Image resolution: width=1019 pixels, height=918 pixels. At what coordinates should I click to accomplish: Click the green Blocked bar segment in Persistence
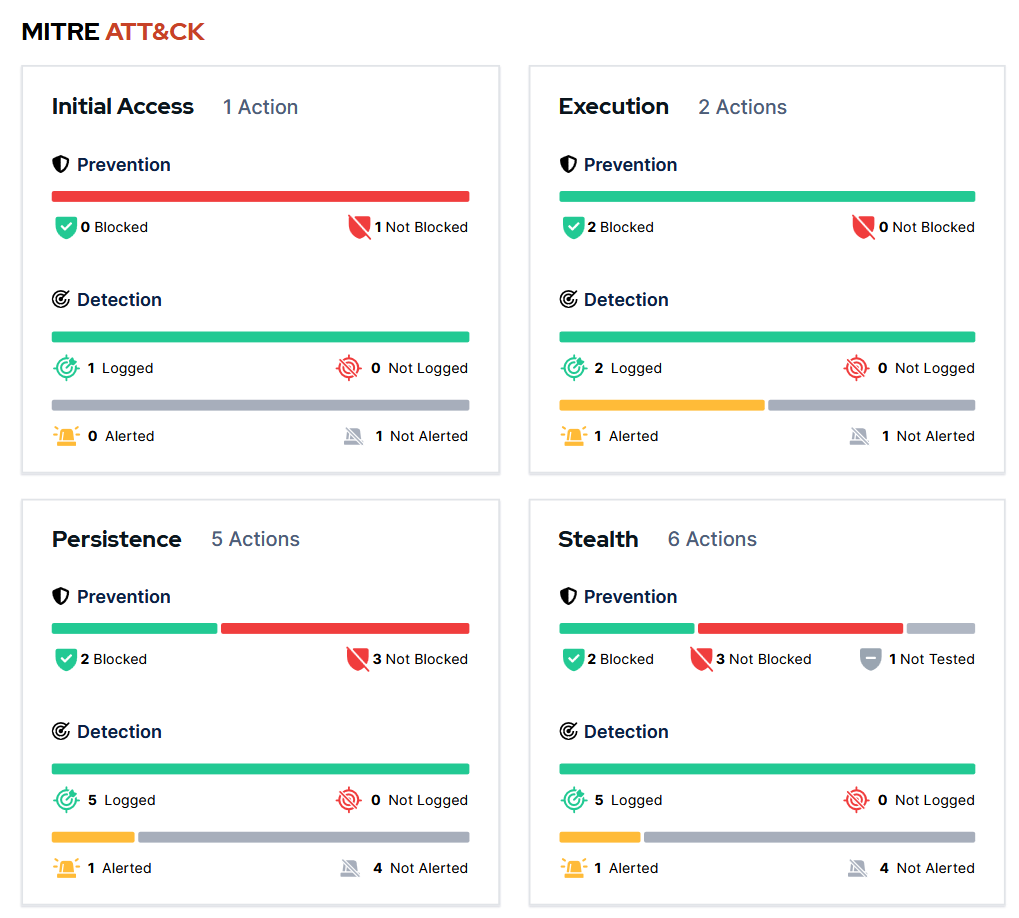coord(135,628)
